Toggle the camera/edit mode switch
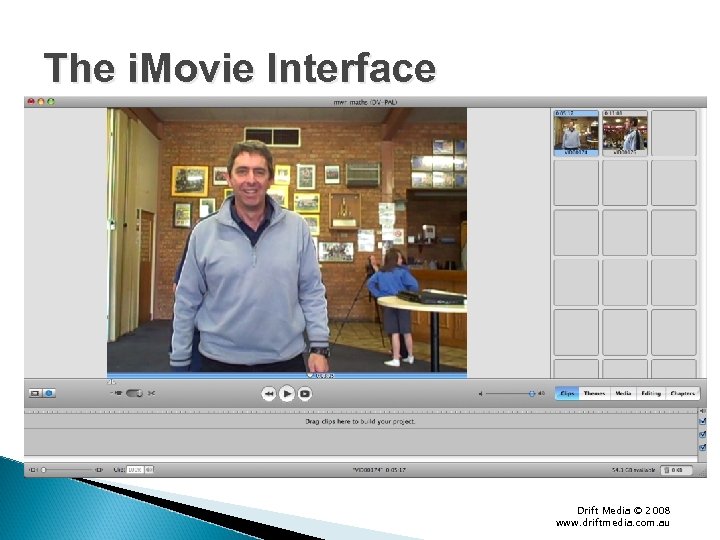 point(134,394)
